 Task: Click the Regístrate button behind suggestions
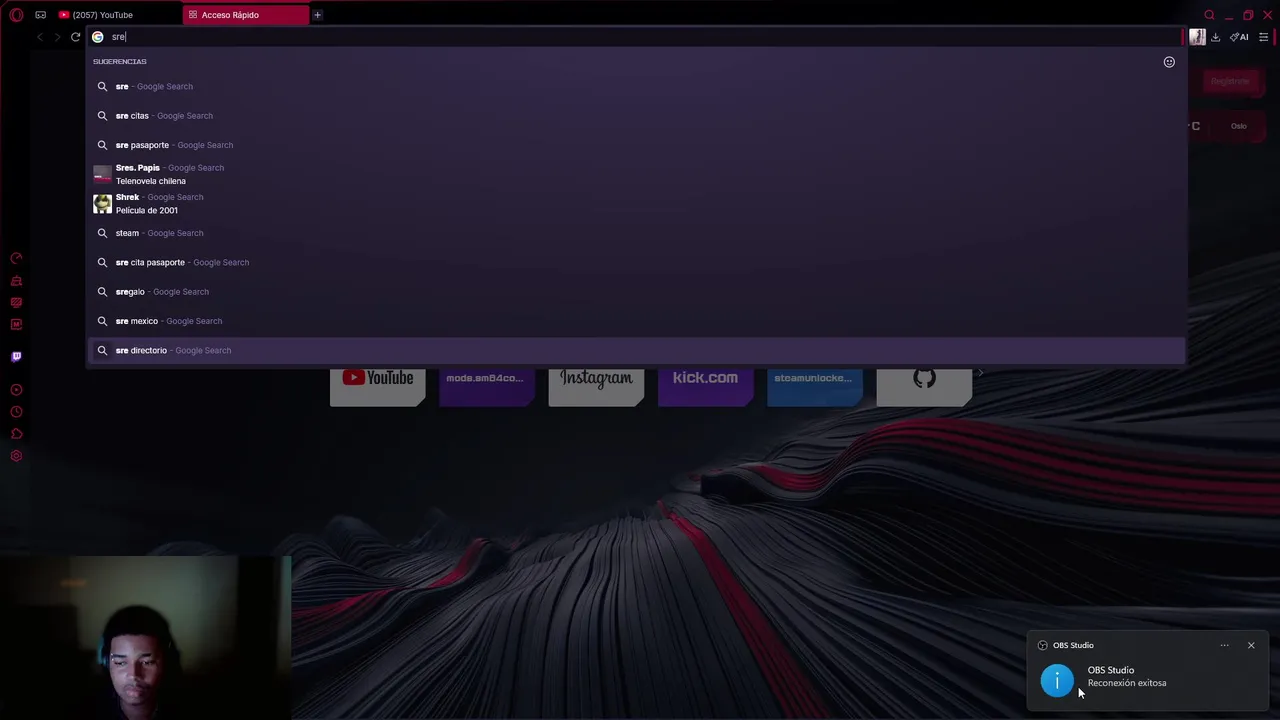1230,81
